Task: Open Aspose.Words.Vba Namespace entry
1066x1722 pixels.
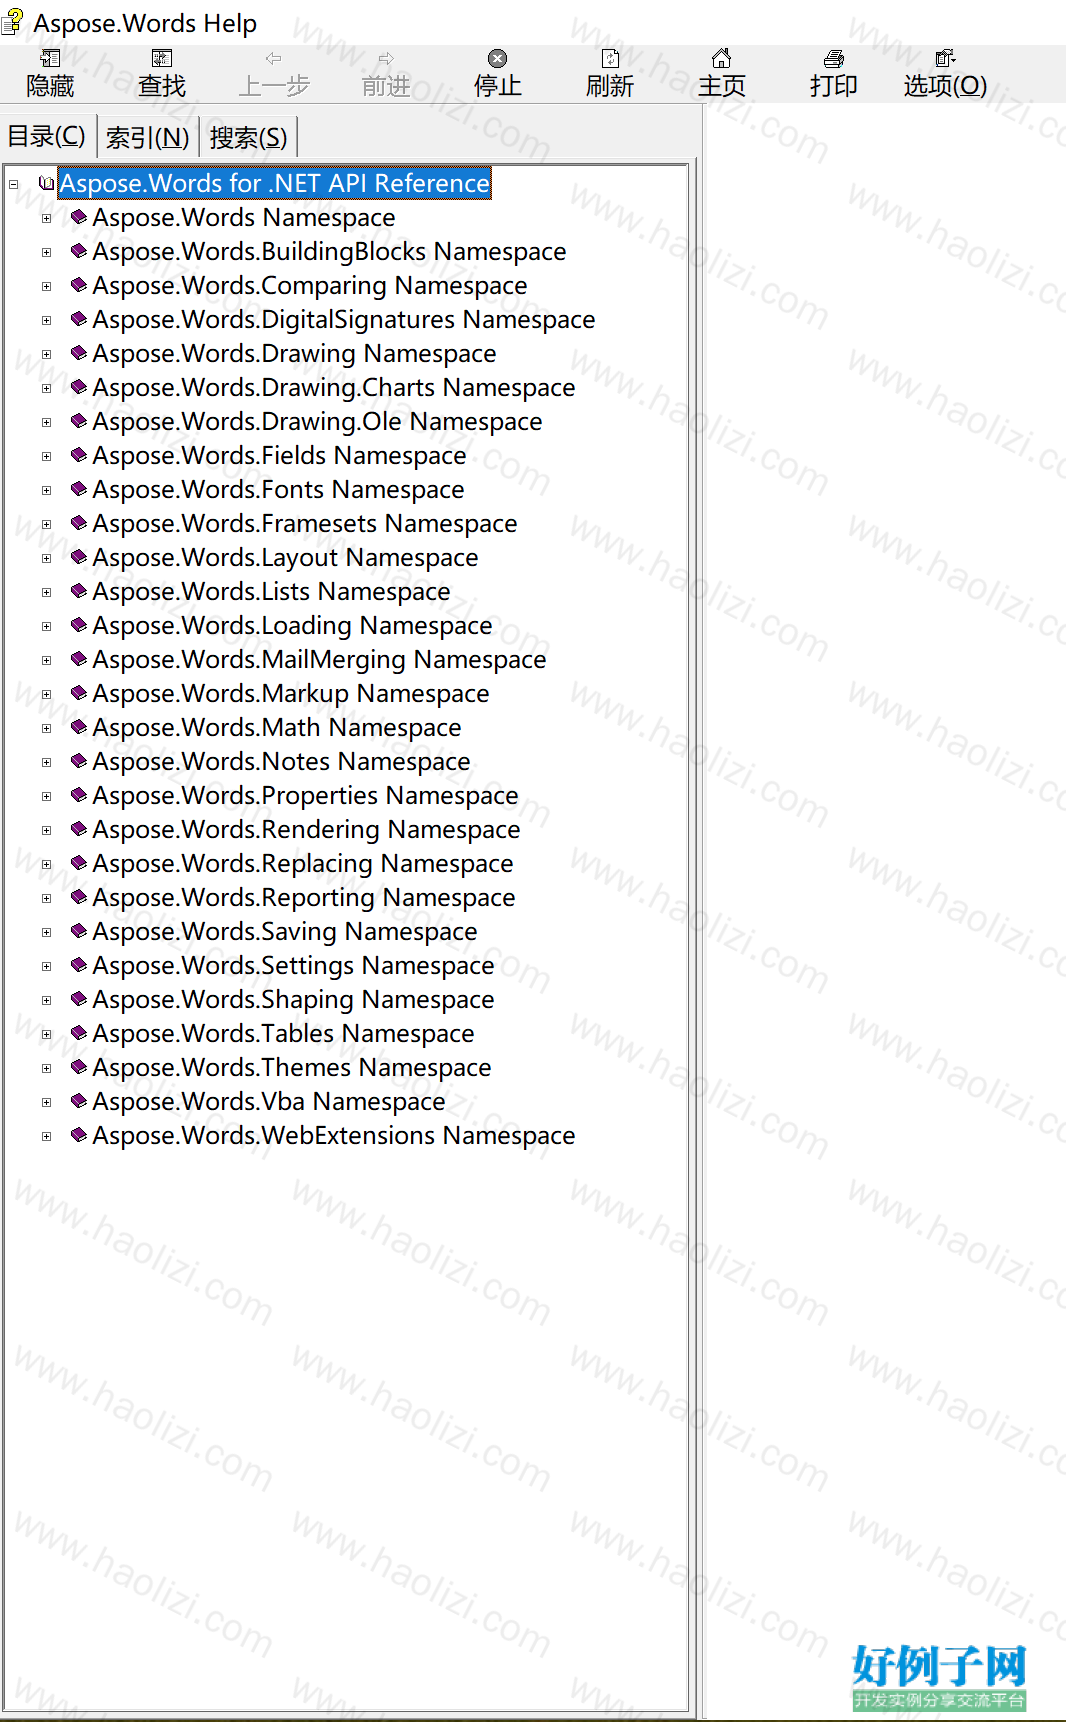Action: pos(269,1101)
